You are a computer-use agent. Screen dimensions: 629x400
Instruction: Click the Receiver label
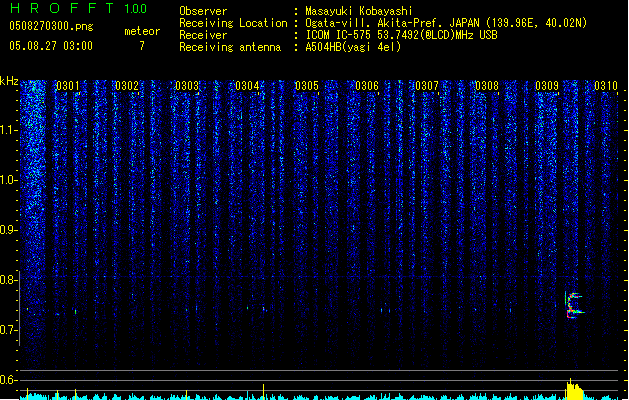pos(203,35)
